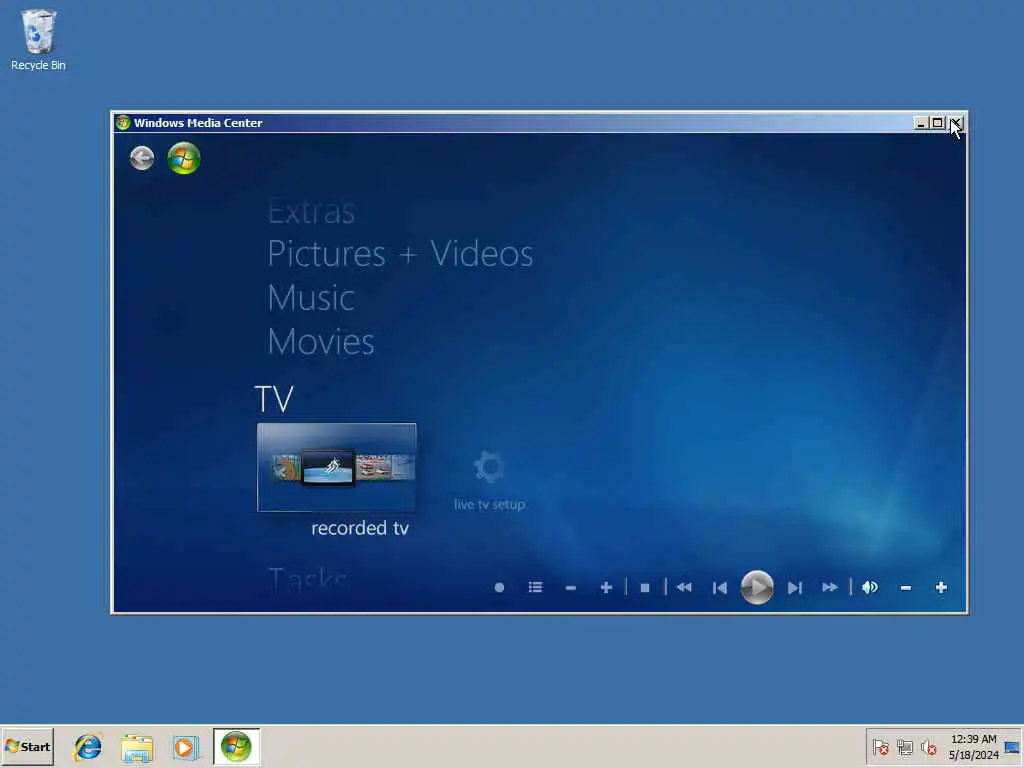Viewport: 1024px width, 768px height.
Task: Go back with the back arrow button
Action: click(x=142, y=158)
